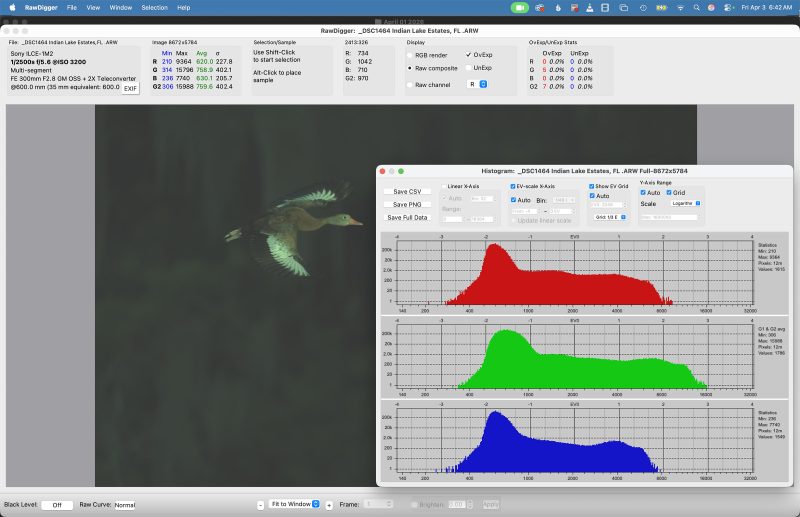Open the Selection menu

pyautogui.click(x=154, y=7)
